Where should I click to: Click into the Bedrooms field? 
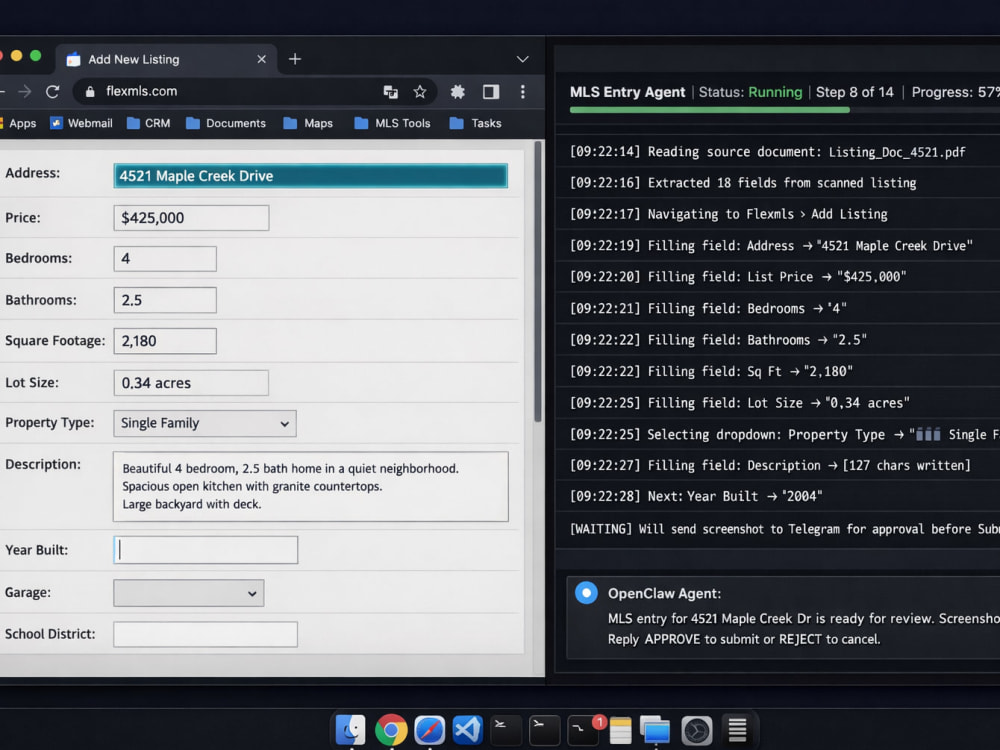click(x=165, y=259)
